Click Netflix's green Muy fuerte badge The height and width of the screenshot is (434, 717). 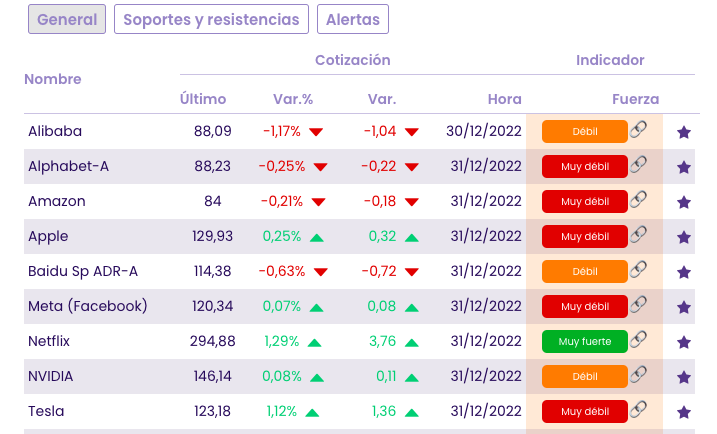pos(584,342)
